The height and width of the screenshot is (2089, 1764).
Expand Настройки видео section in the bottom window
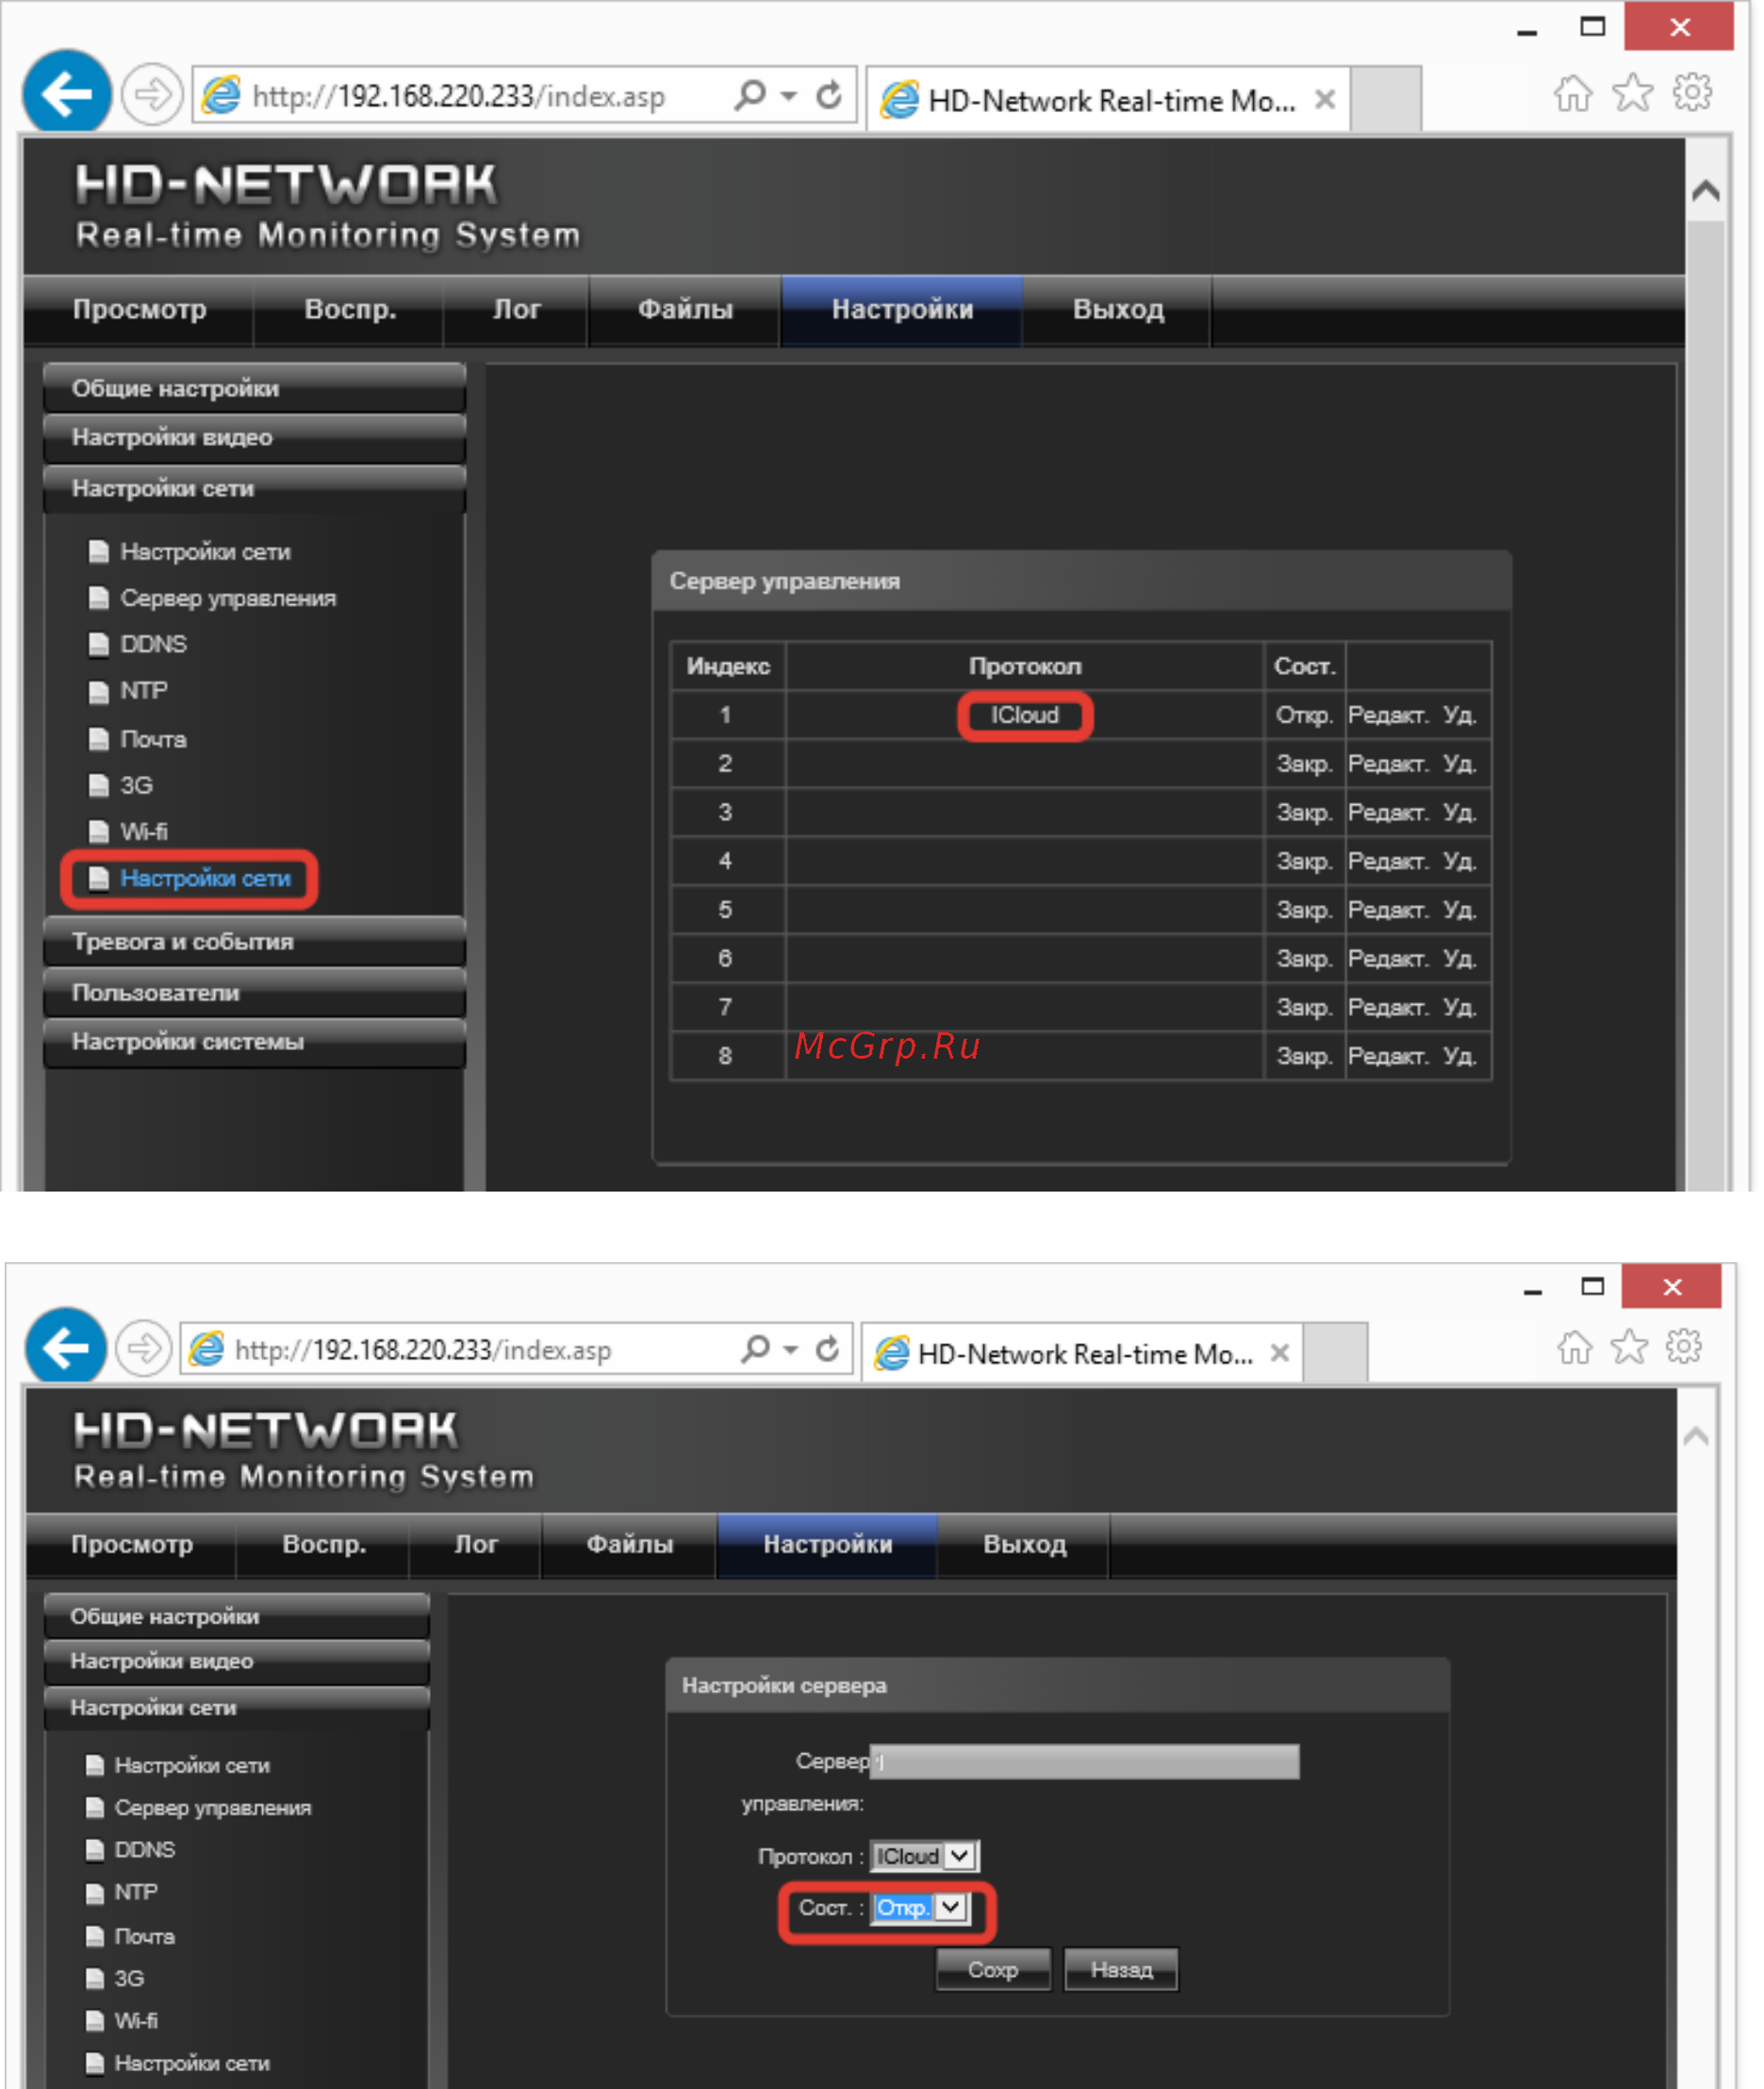[237, 1661]
